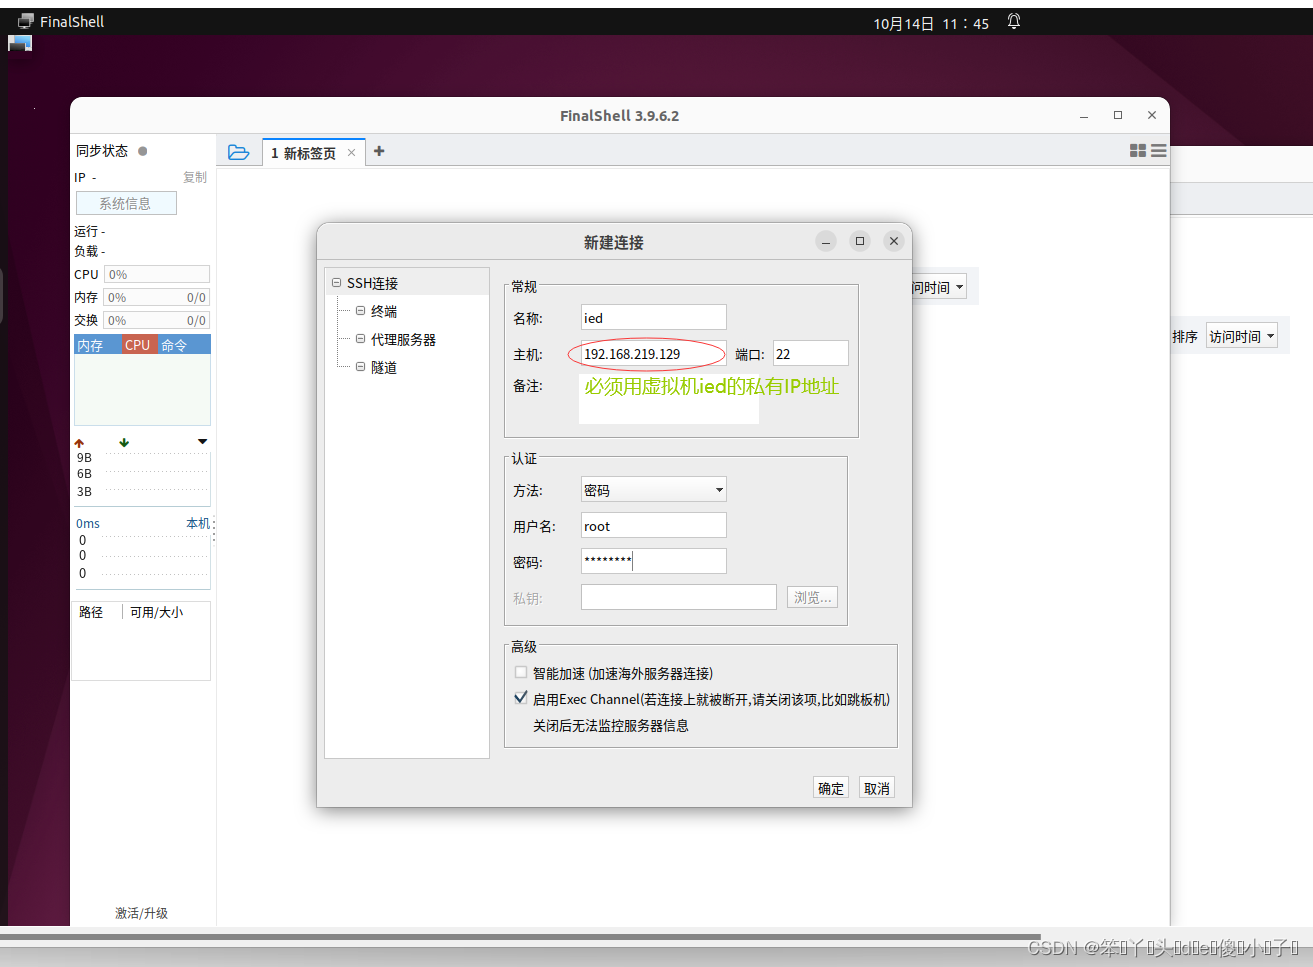
Task: Enable the 智能加速 checkbox
Action: [521, 671]
